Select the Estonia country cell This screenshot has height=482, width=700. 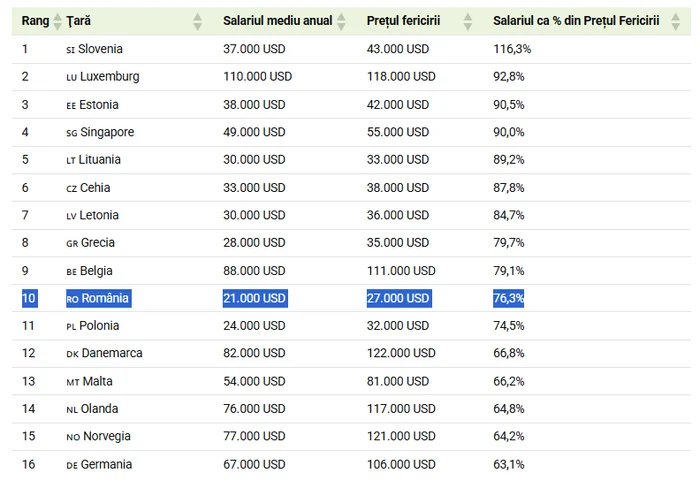(92, 104)
